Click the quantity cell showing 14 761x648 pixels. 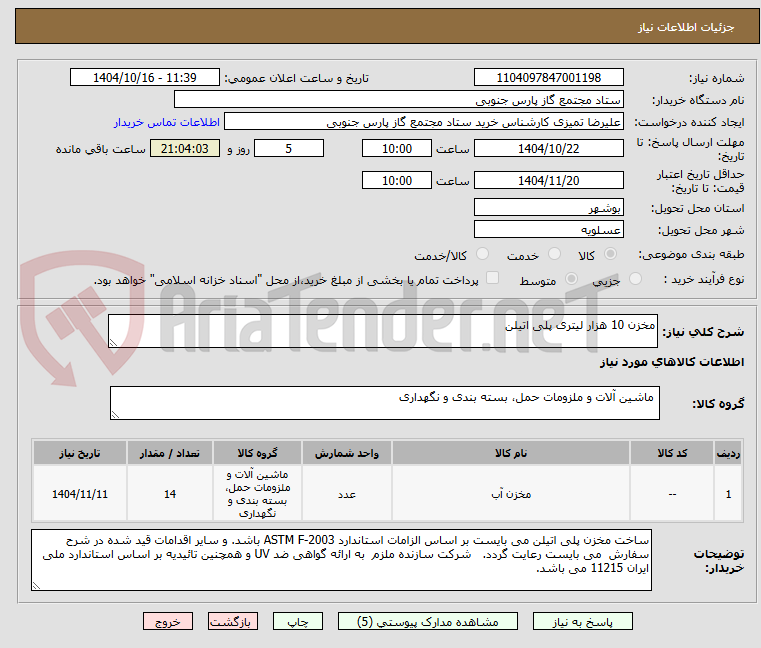click(169, 494)
